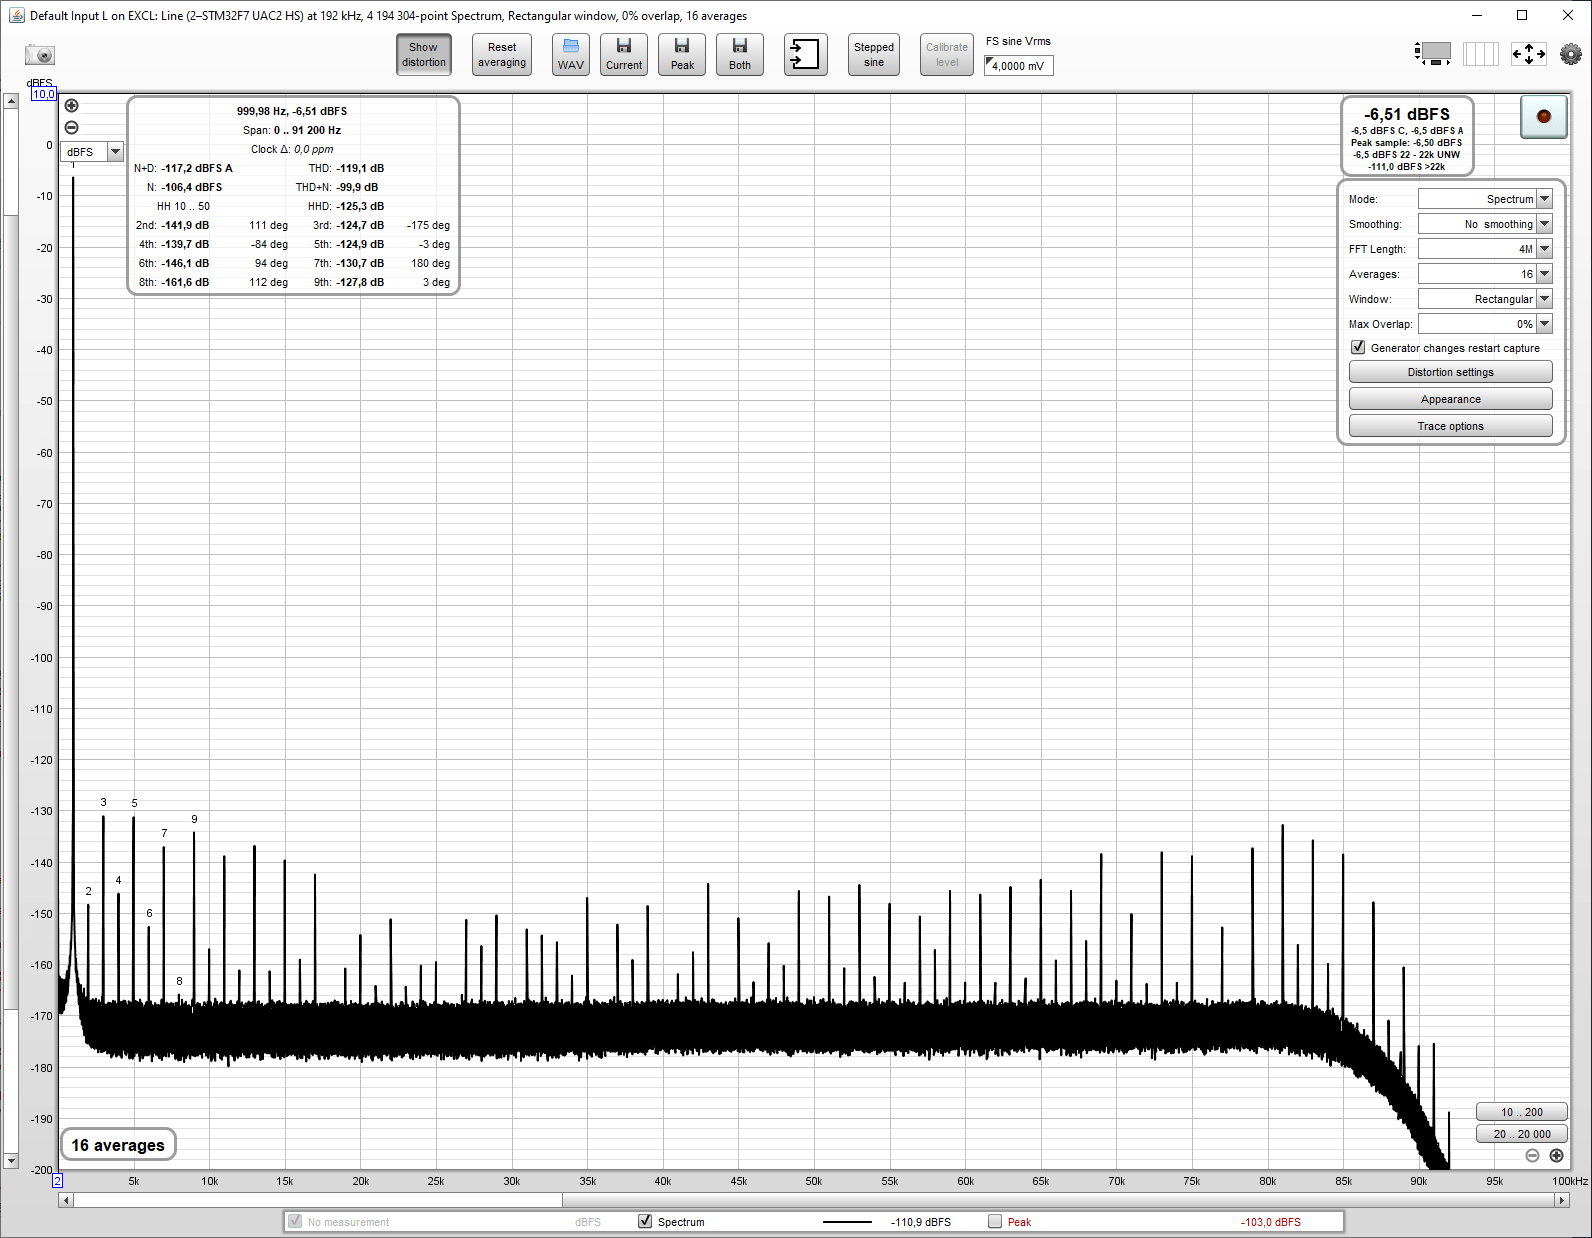
Task: Click the horizontal scrollbar left arrow
Action: point(66,1200)
